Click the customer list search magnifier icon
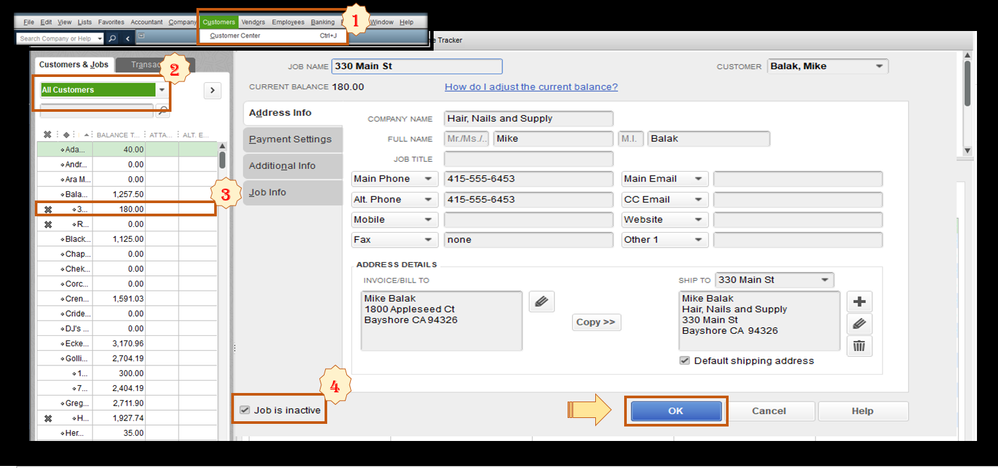998x468 pixels. click(x=162, y=111)
